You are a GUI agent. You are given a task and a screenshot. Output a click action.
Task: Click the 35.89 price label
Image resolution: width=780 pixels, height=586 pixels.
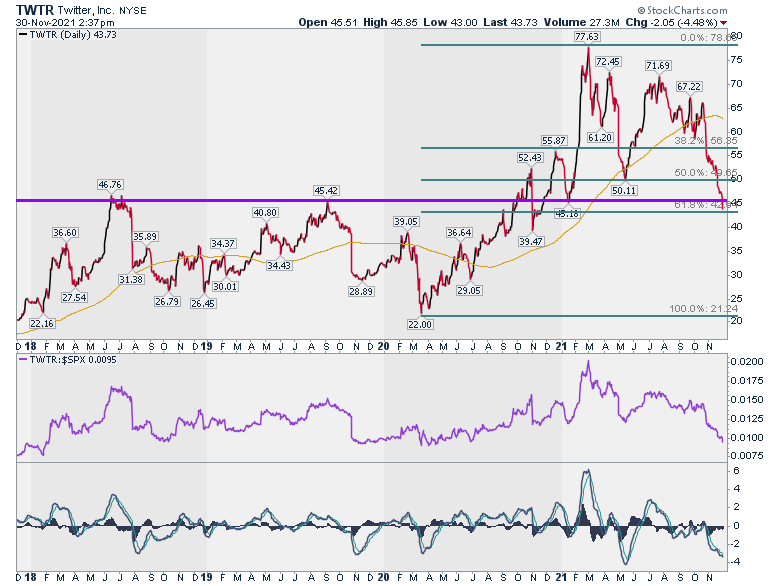[145, 237]
